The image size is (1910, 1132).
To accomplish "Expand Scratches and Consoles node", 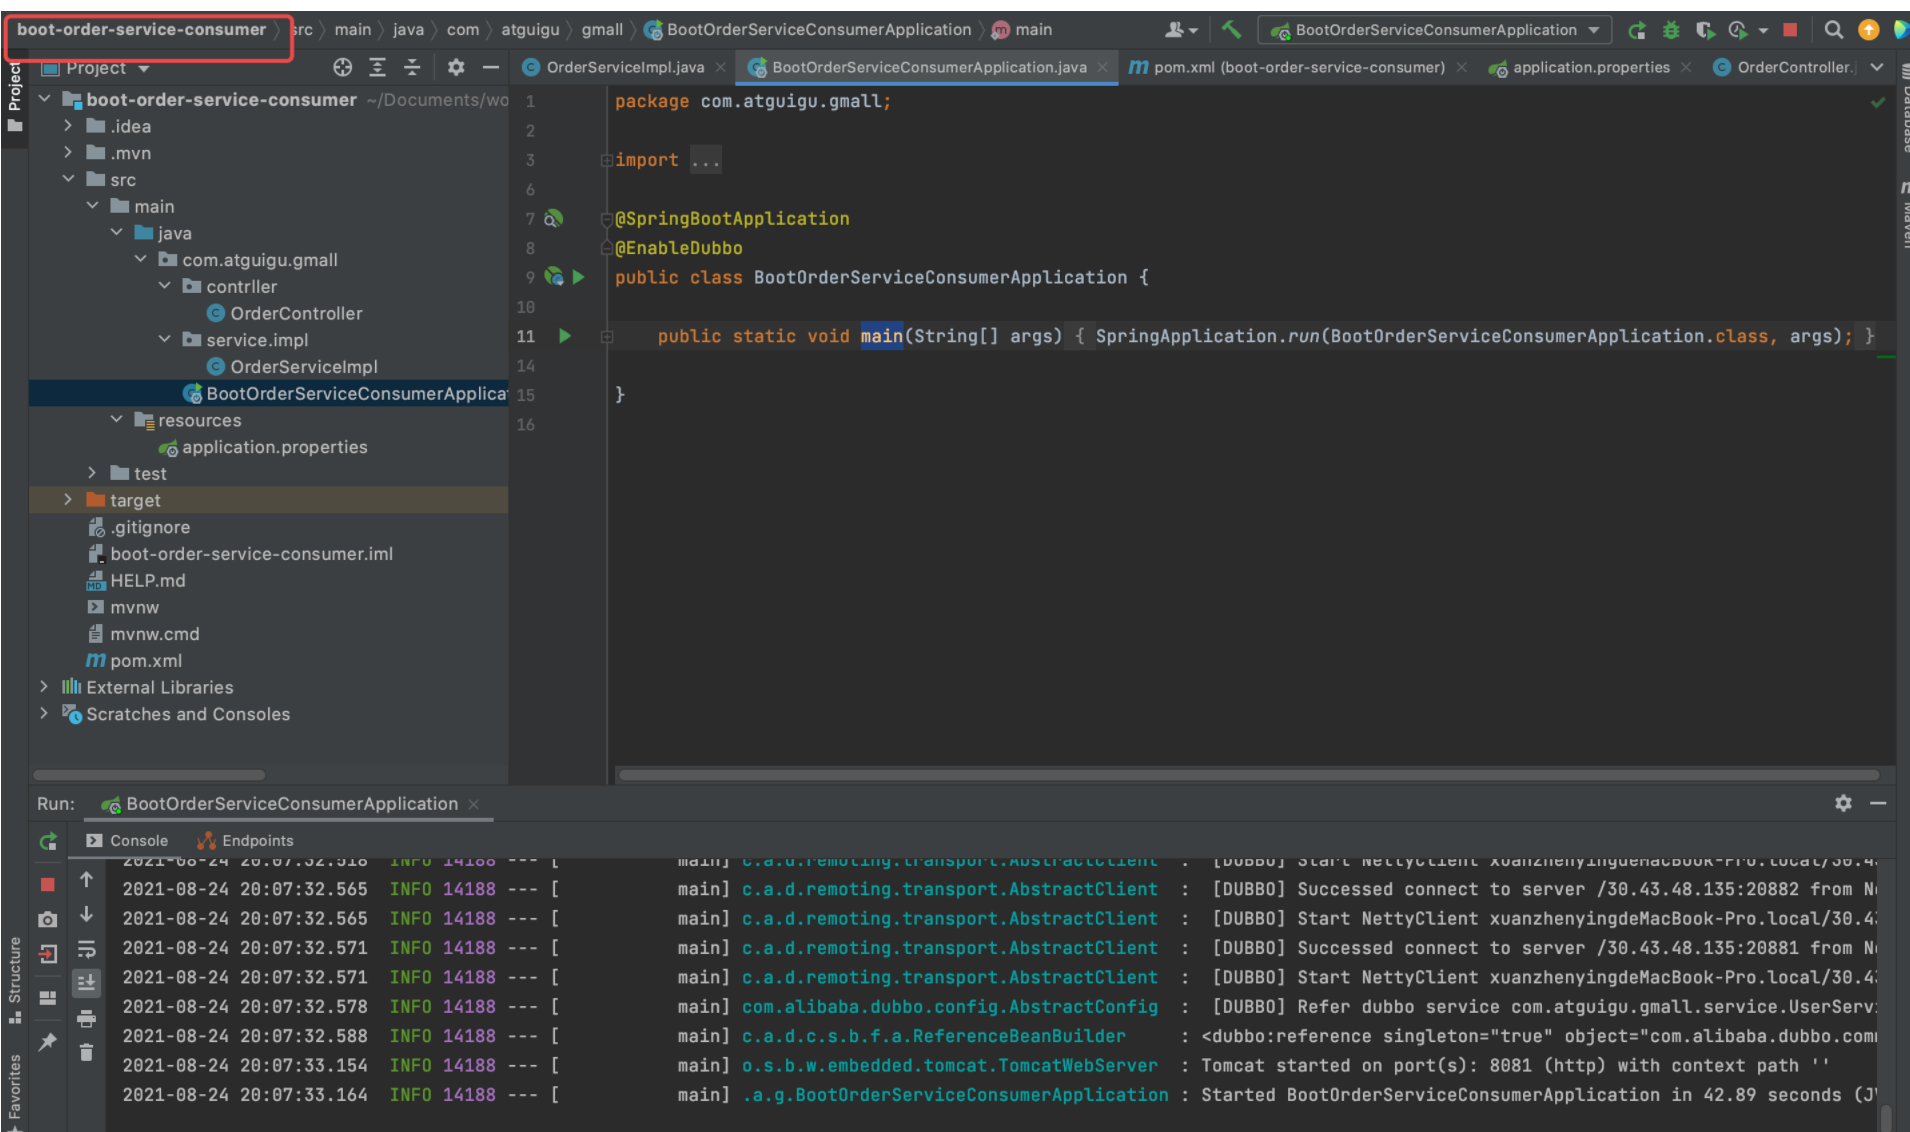I will pos(44,713).
